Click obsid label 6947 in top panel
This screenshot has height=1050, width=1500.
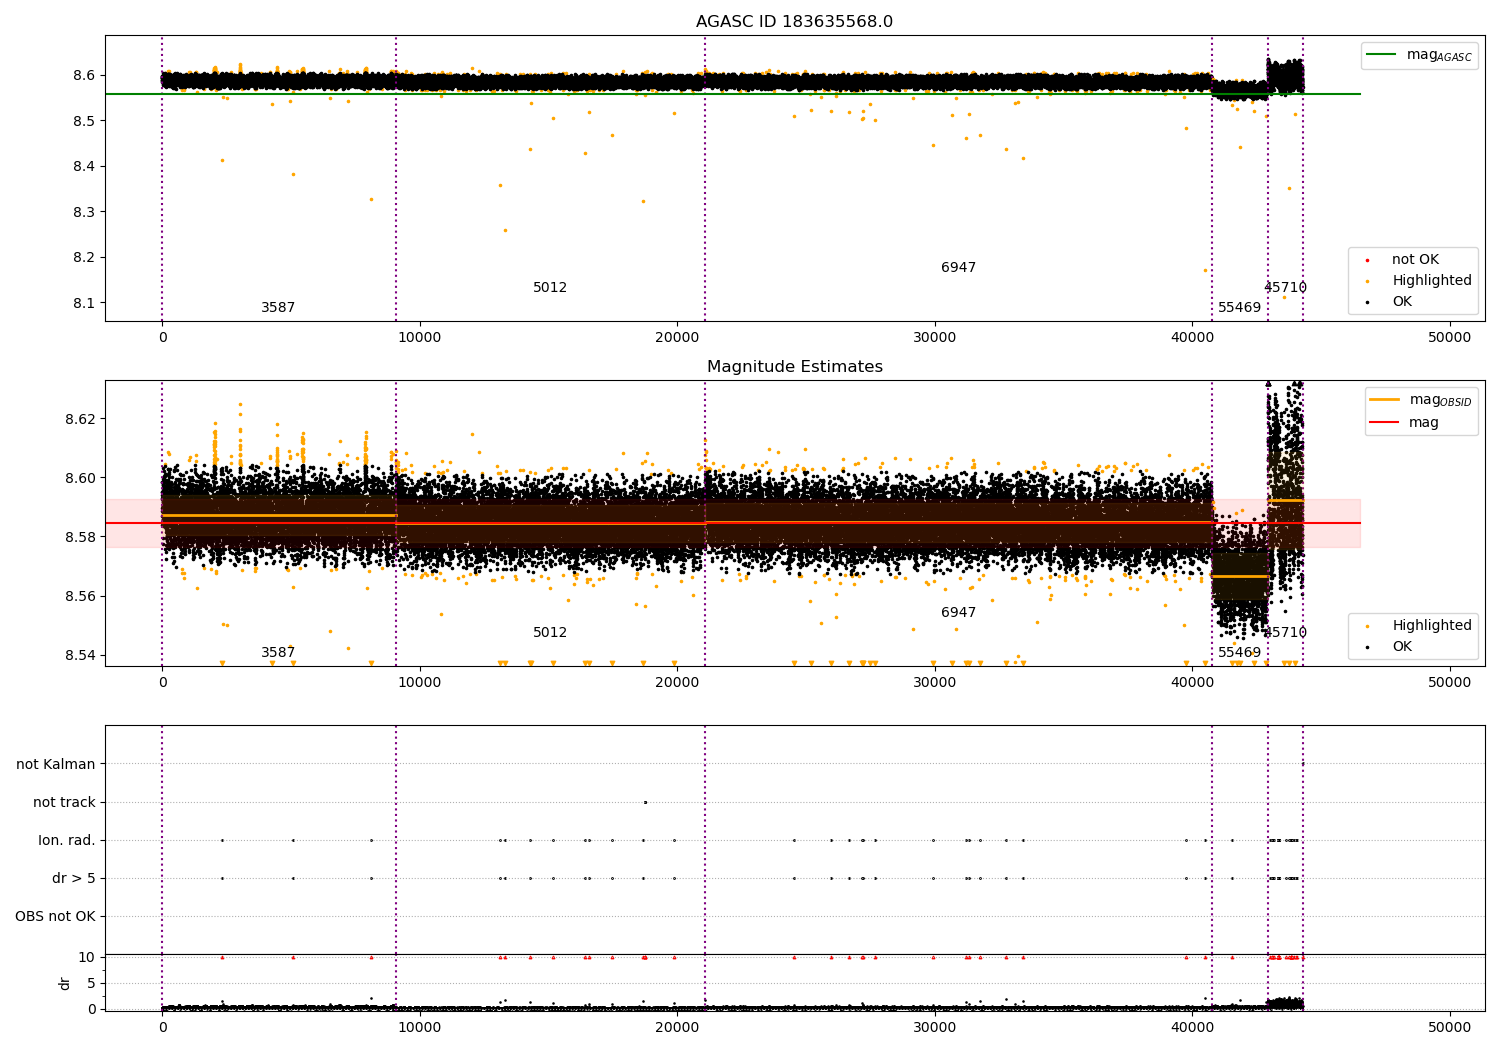[958, 268]
